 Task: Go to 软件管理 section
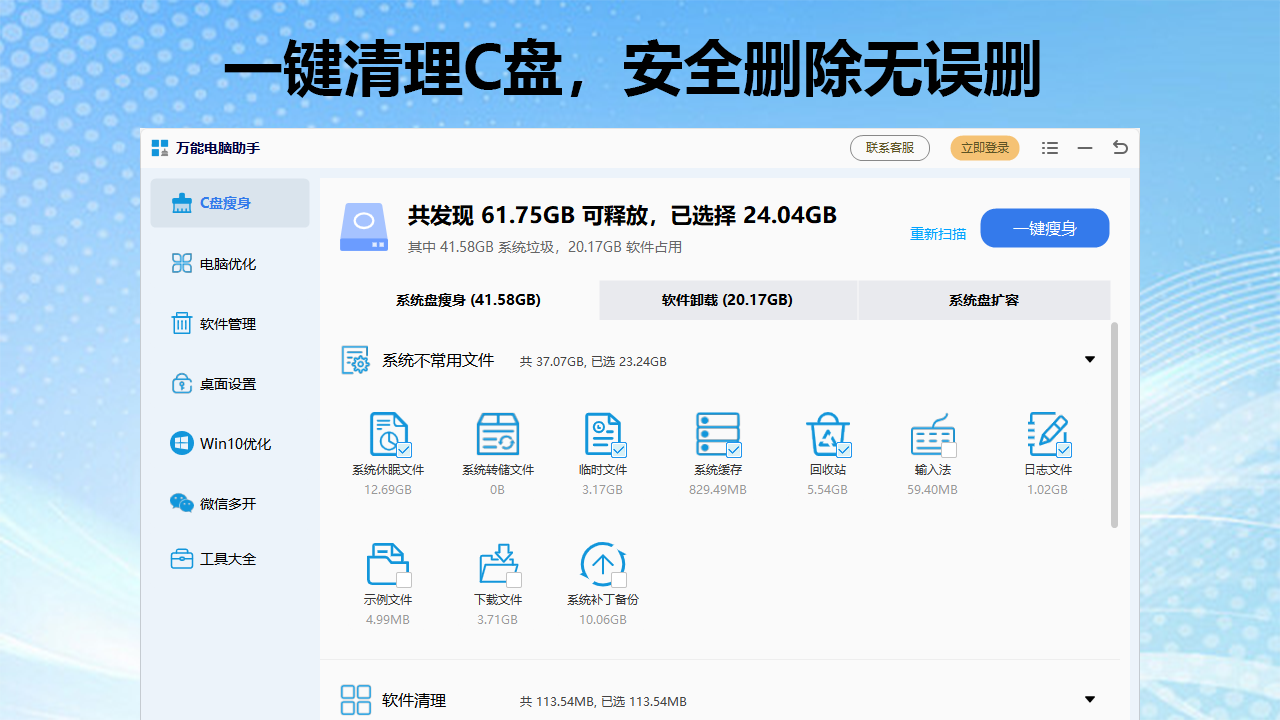point(230,324)
